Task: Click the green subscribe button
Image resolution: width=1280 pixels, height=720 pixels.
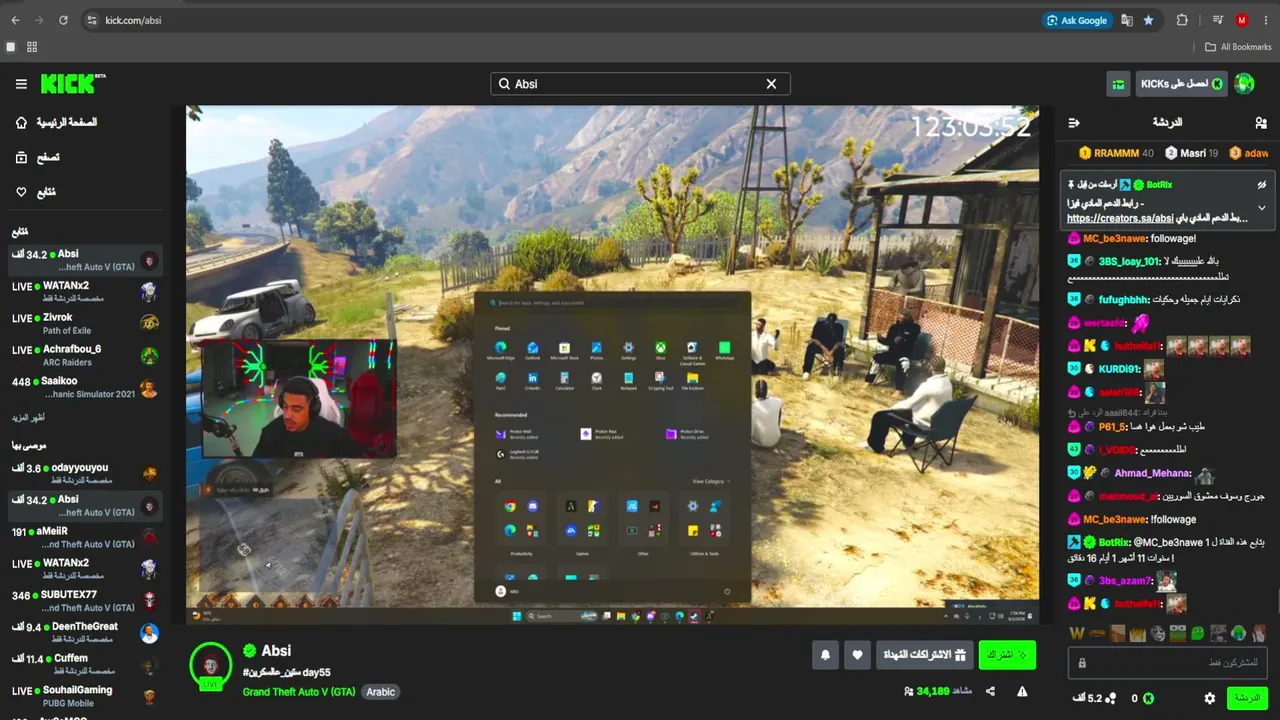Action: (1007, 655)
